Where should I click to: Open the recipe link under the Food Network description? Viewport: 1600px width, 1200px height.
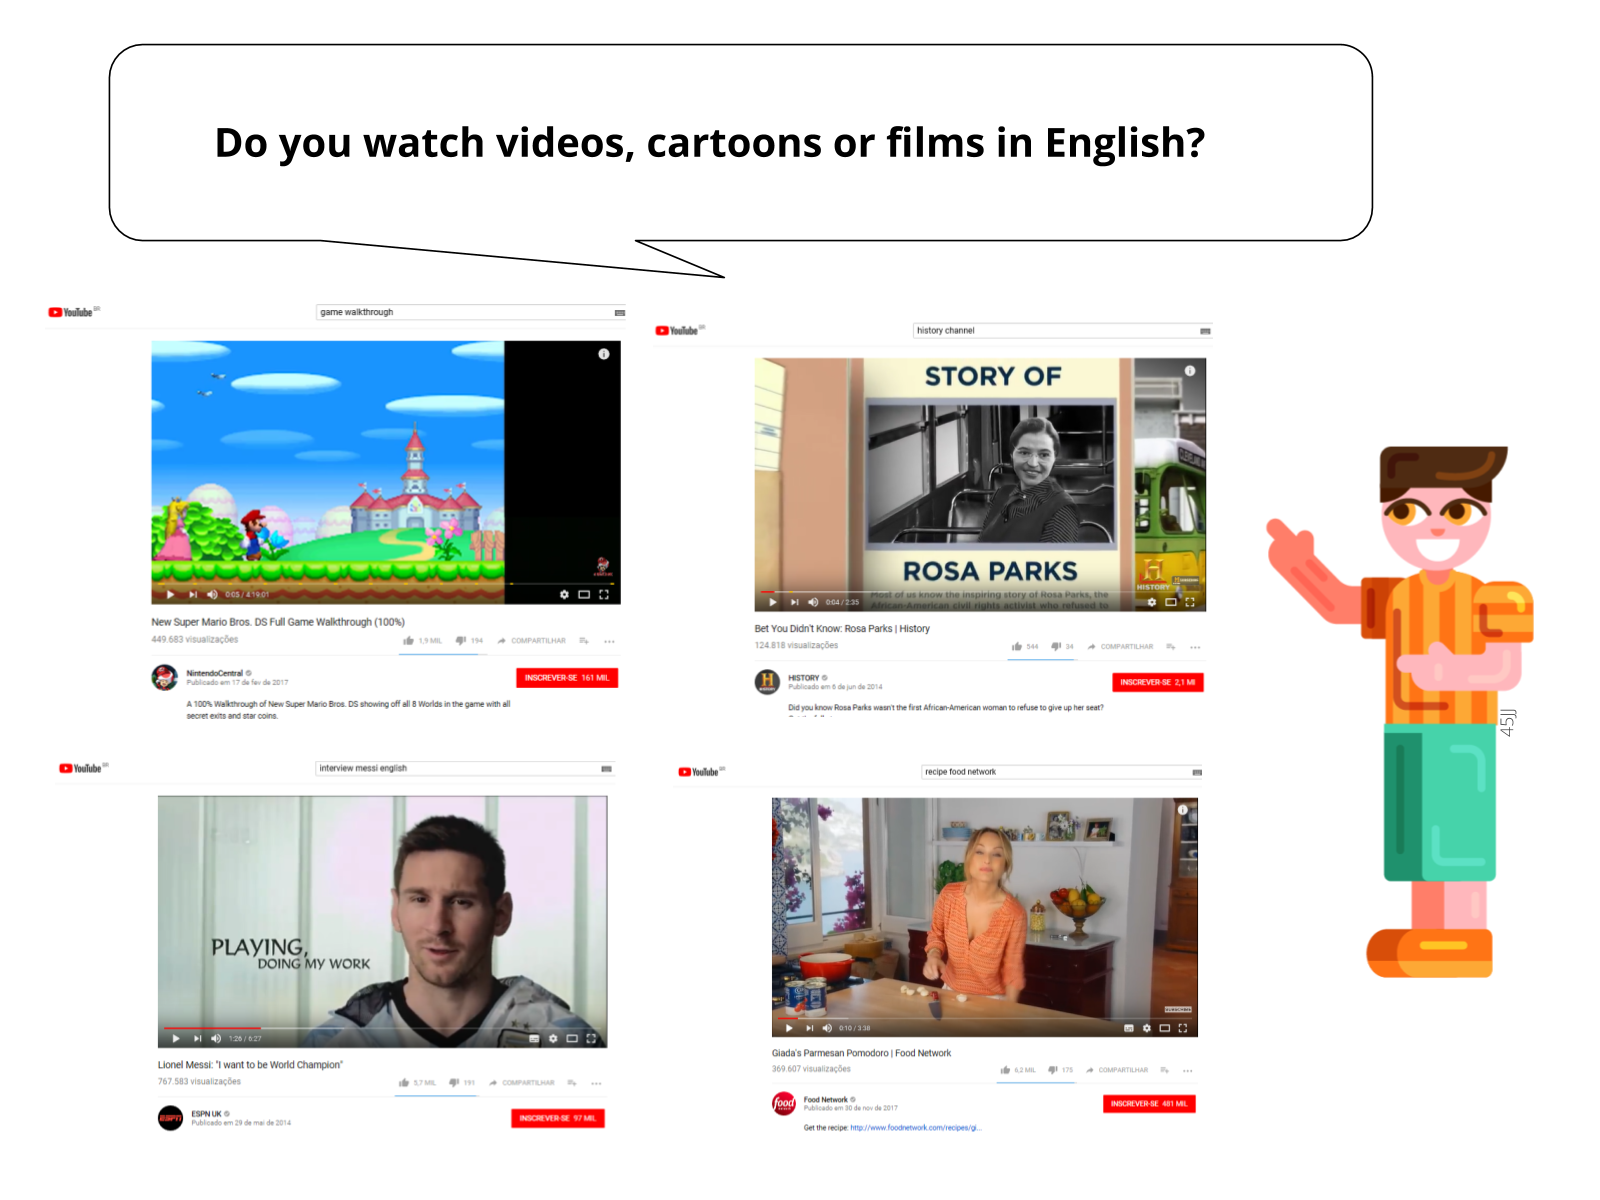pyautogui.click(x=917, y=1127)
